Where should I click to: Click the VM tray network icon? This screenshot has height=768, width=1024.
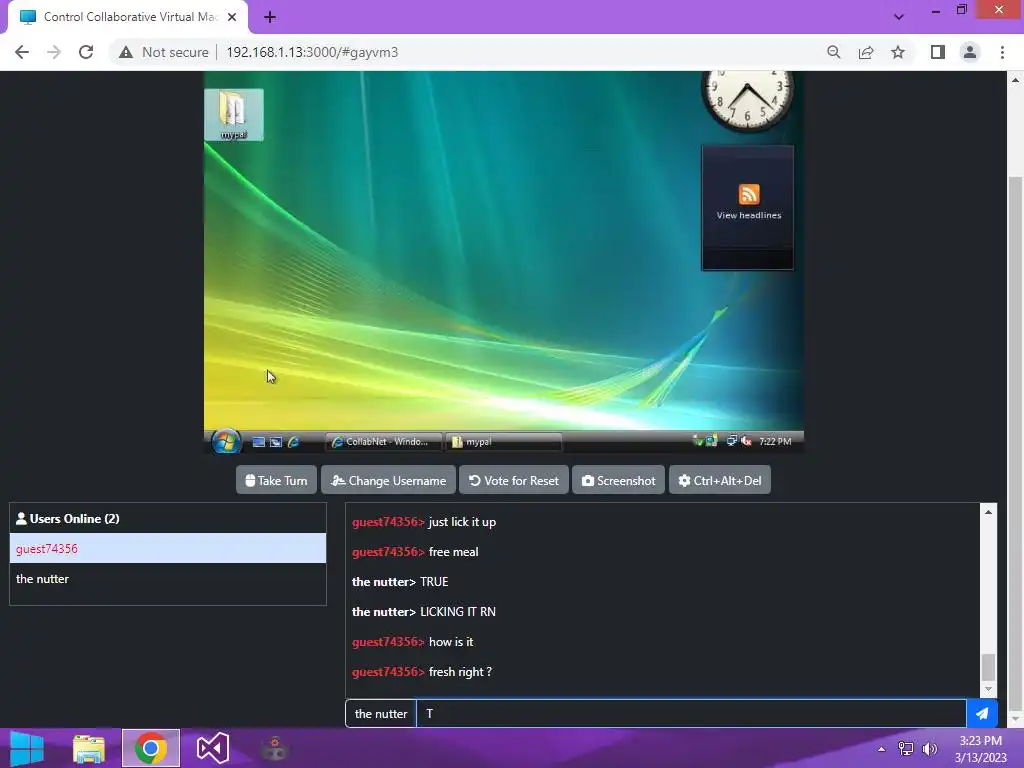(731, 441)
